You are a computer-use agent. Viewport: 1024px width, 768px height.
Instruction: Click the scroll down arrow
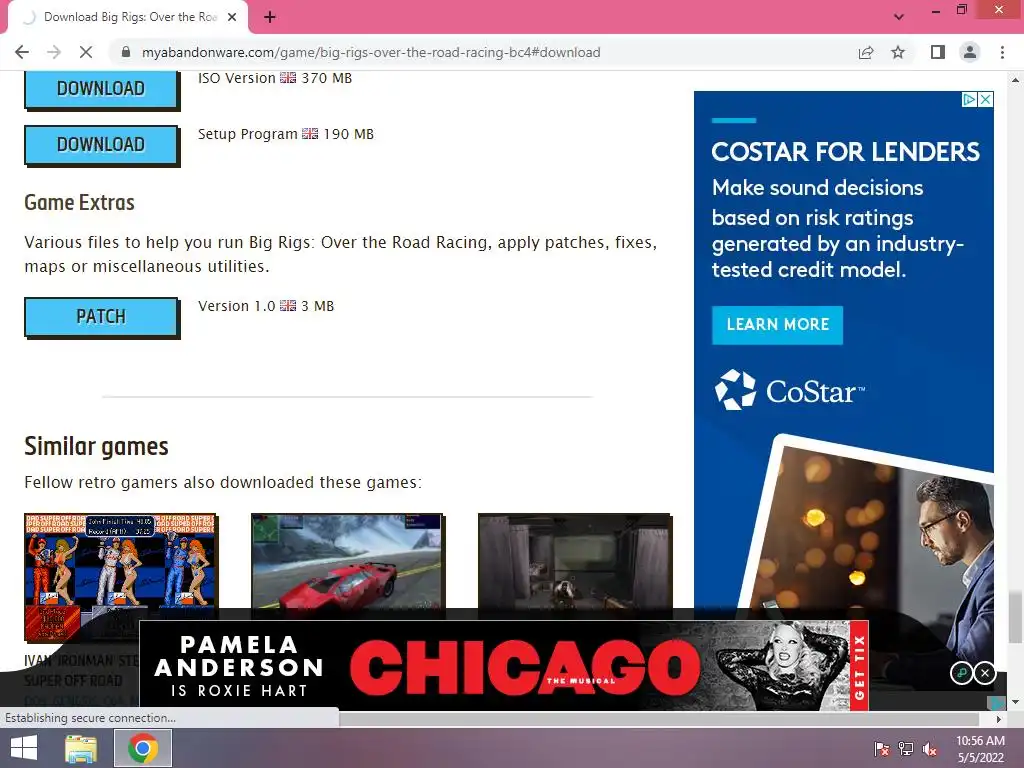pyautogui.click(x=1015, y=702)
